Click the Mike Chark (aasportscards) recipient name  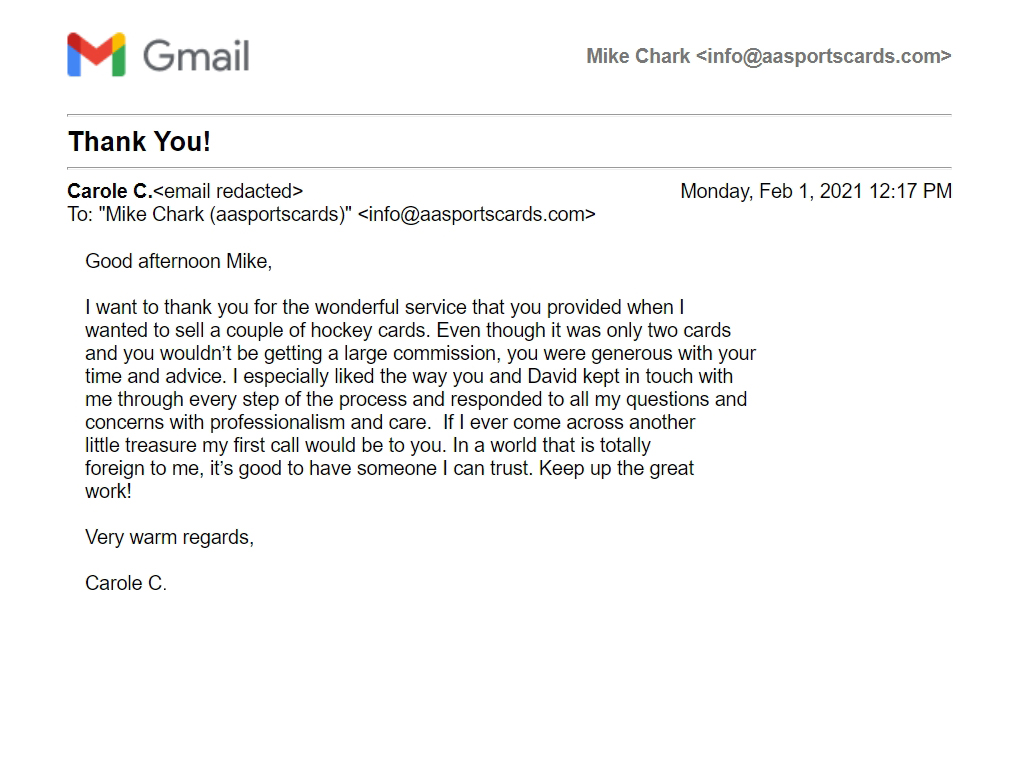click(x=225, y=214)
